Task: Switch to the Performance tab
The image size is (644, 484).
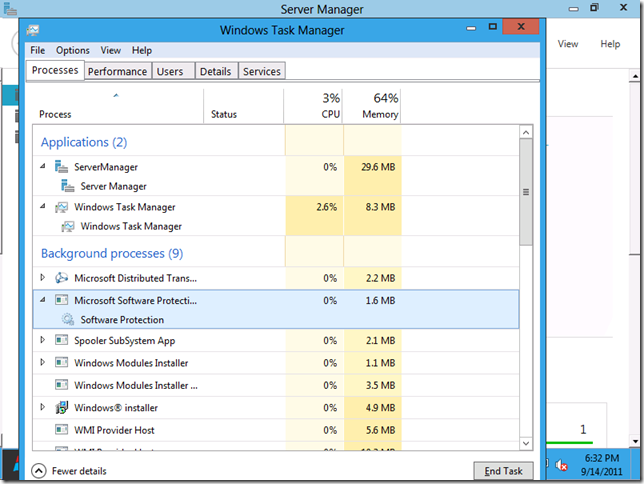Action: tap(117, 71)
